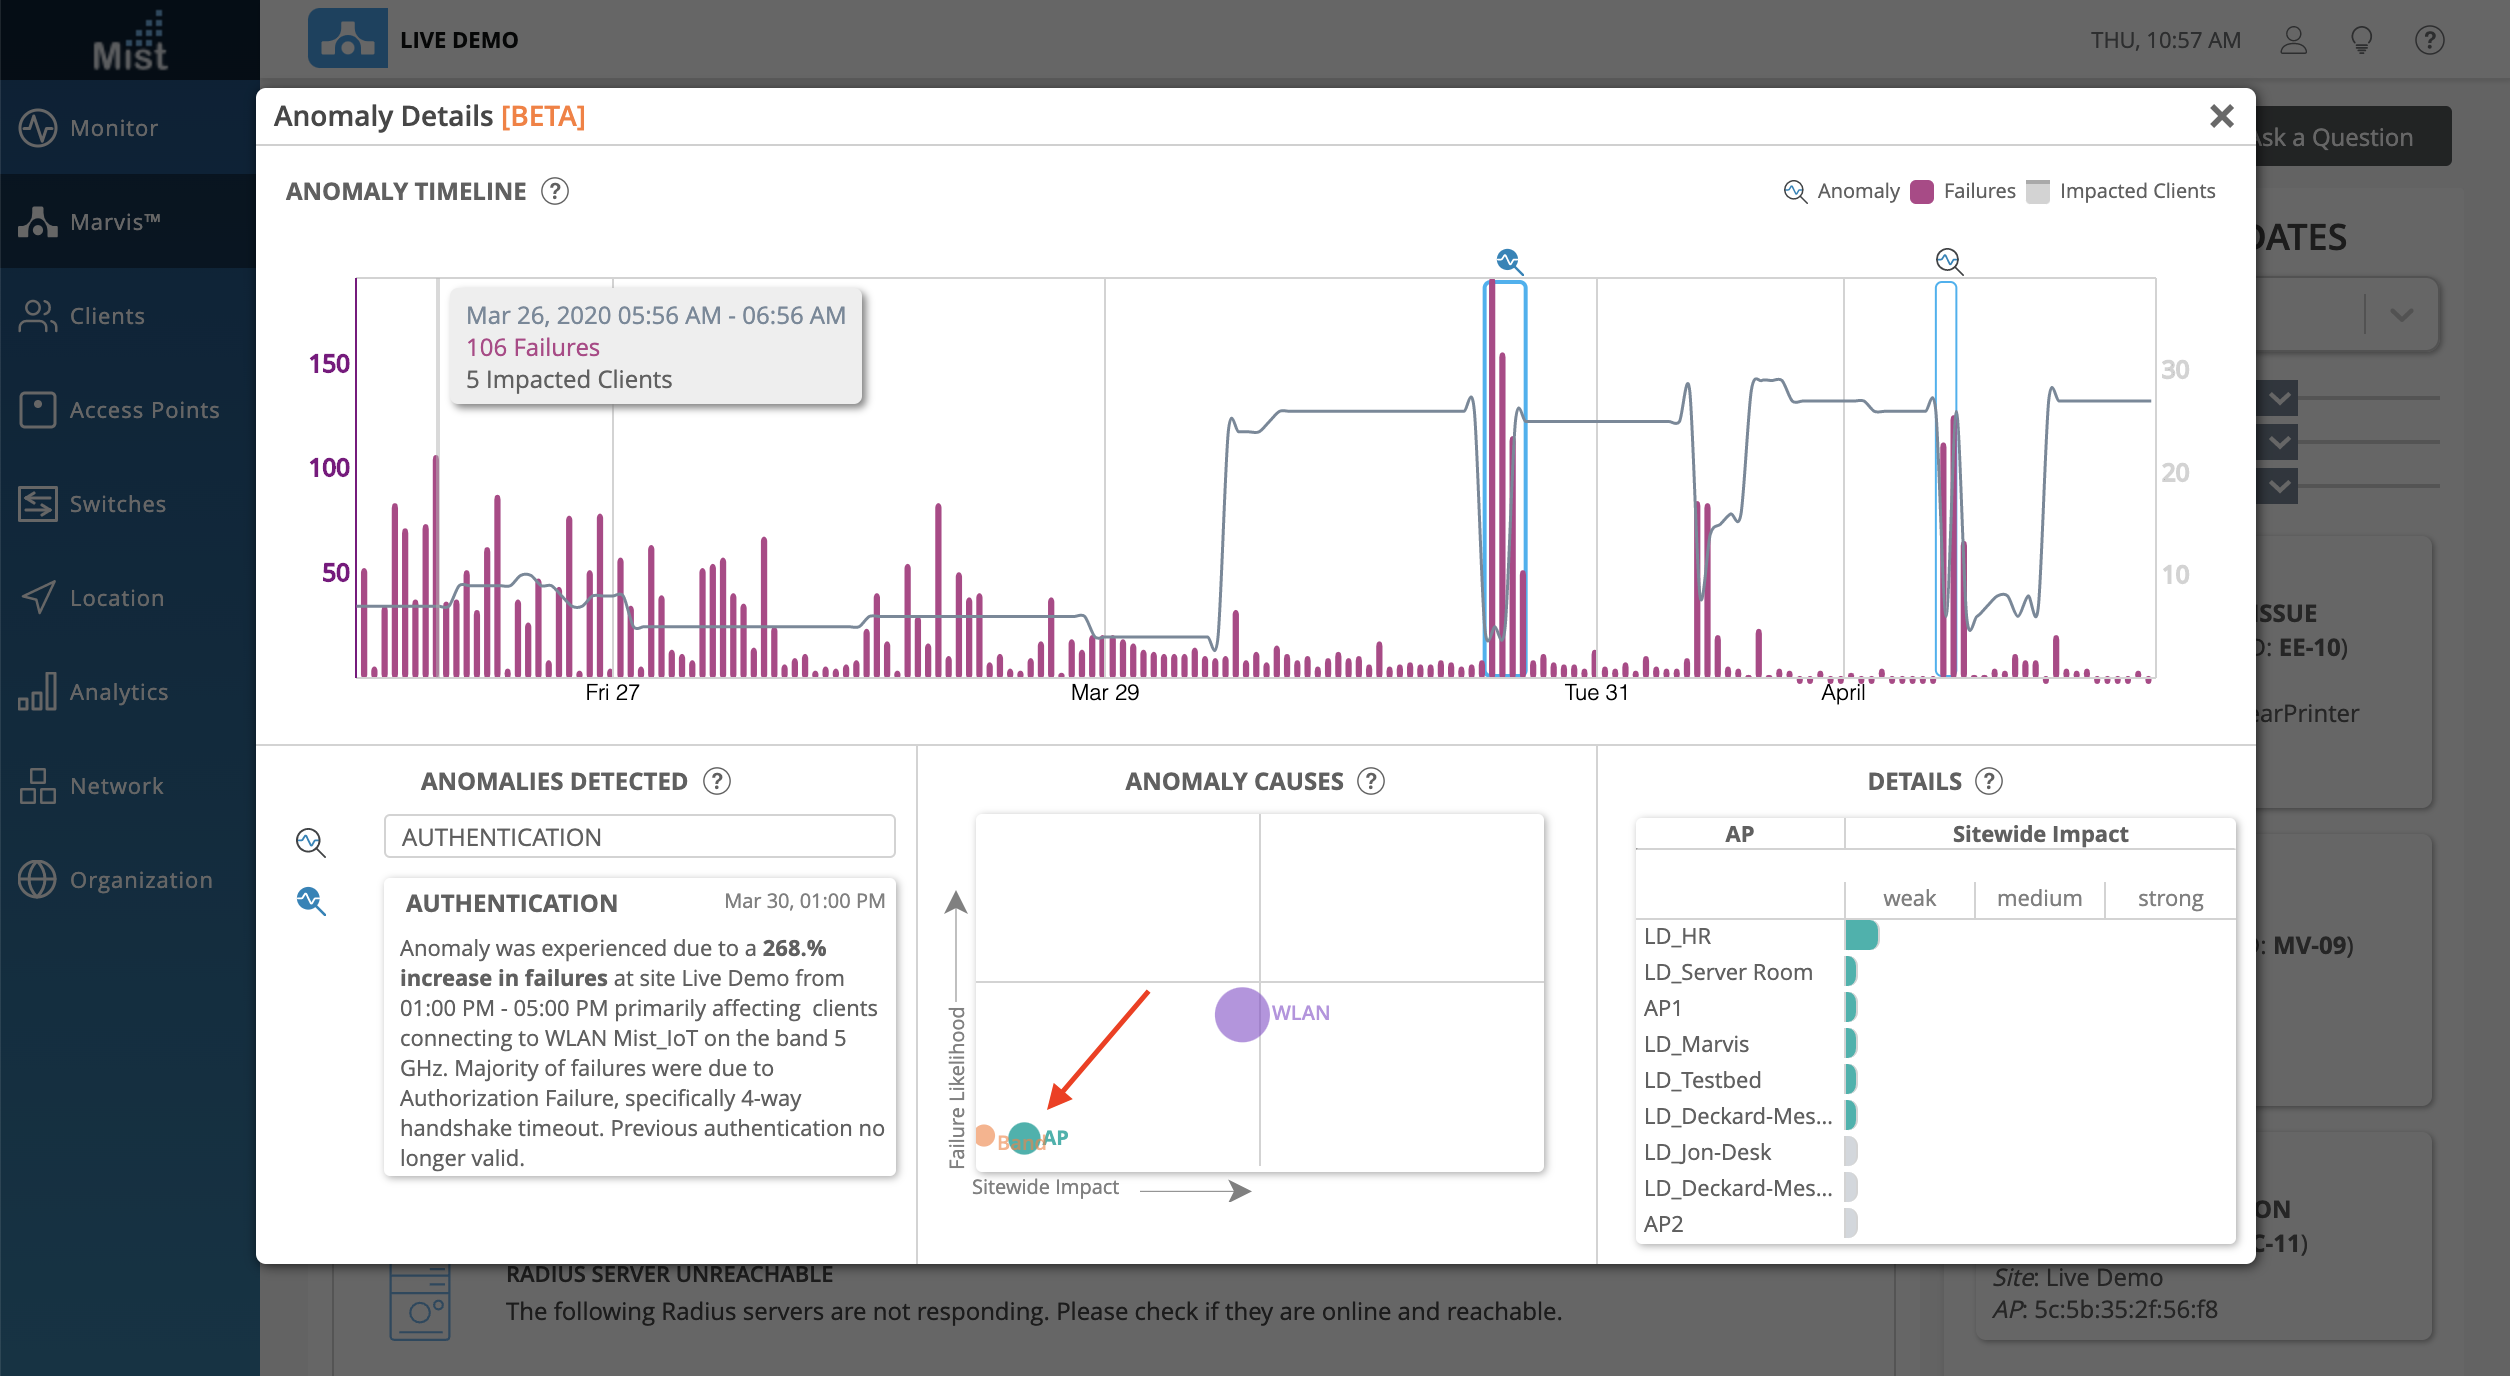
Task: Close the Anomaly Details dialog
Action: [2221, 117]
